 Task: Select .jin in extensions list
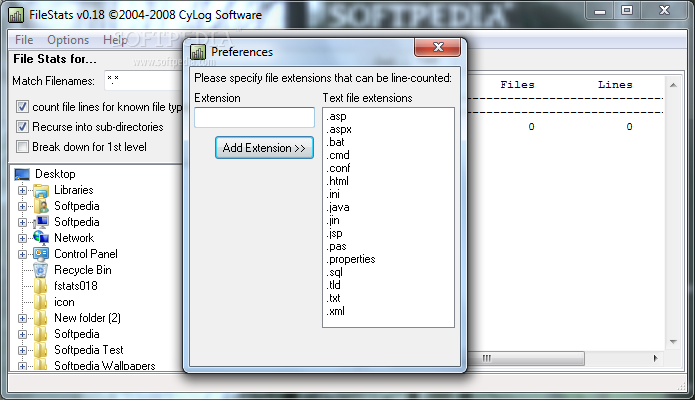click(x=333, y=220)
